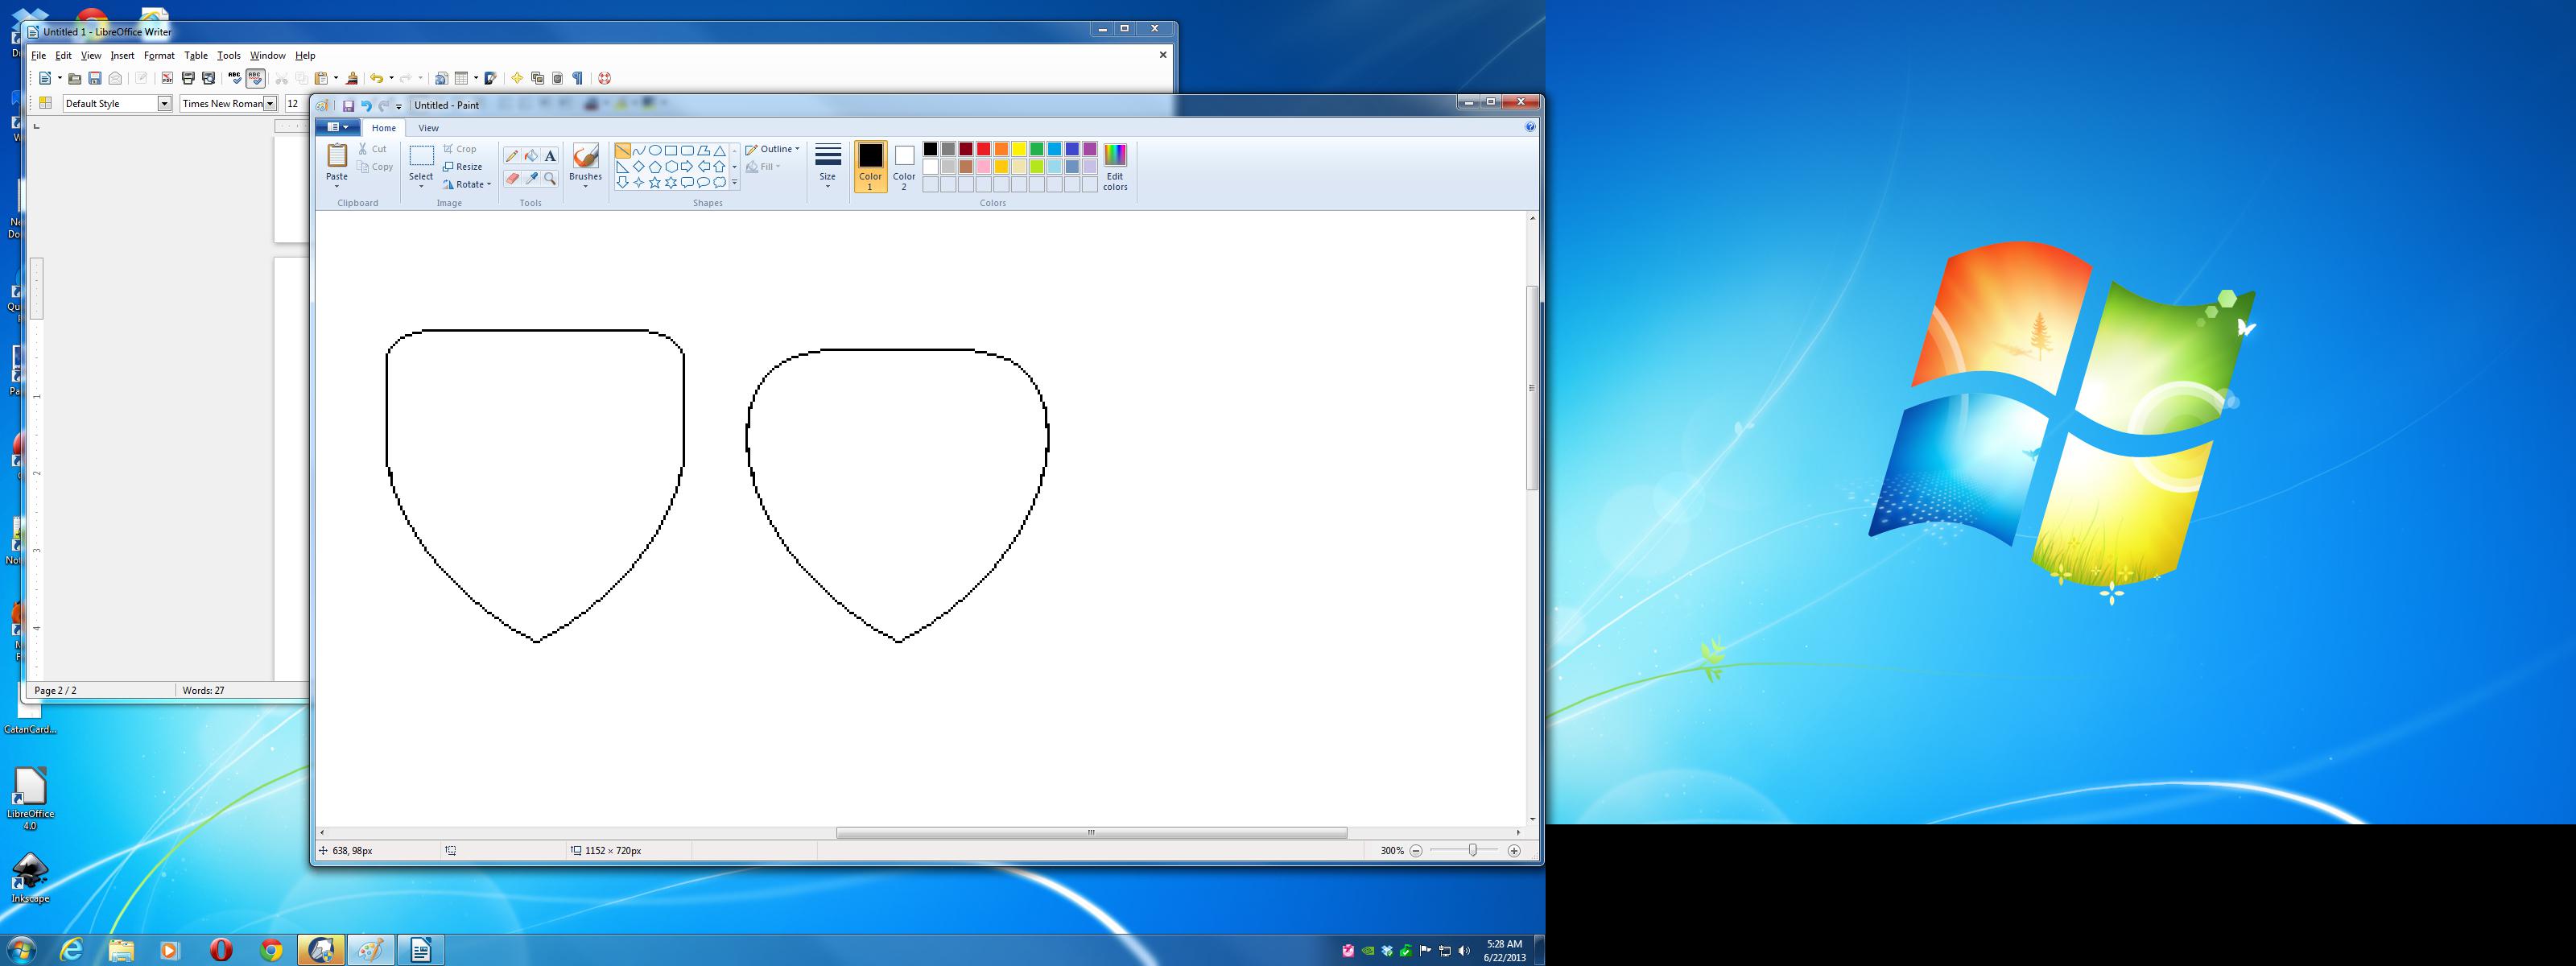Screen dimensions: 2576x966
Task: Open the Format menu in Writer
Action: point(159,56)
